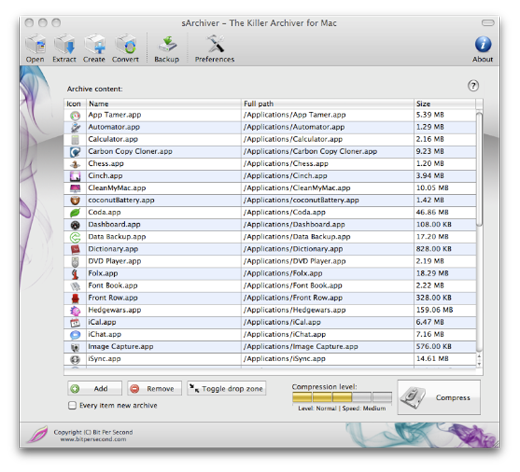Click the Dashboard.app icon

(75, 225)
